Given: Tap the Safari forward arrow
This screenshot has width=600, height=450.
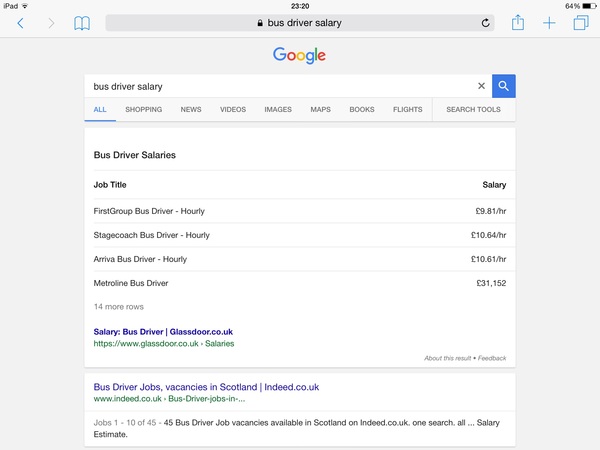Looking at the screenshot, I should 51,23.
